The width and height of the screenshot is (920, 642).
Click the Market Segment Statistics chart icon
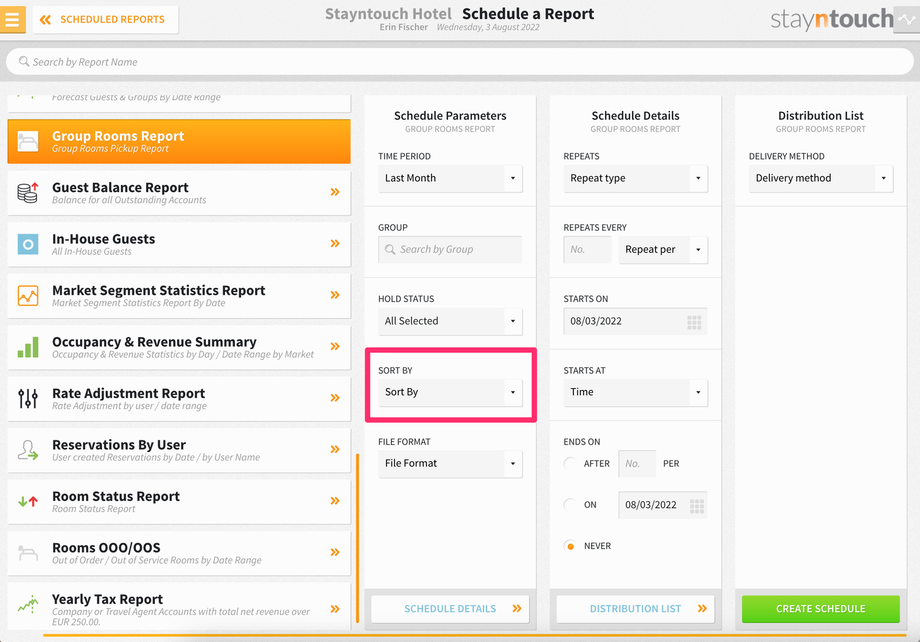(28, 296)
